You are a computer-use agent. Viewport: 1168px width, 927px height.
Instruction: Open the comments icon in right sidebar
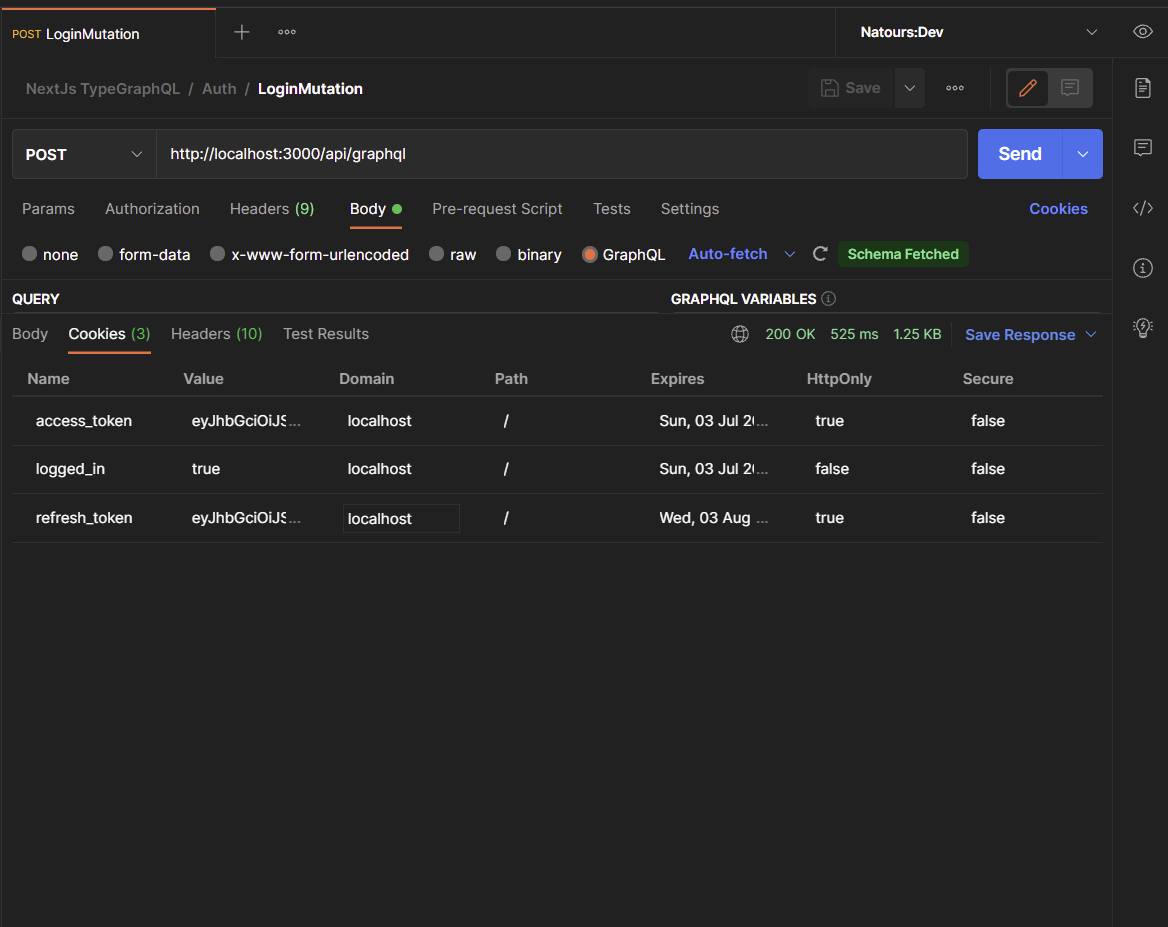coord(1143,148)
